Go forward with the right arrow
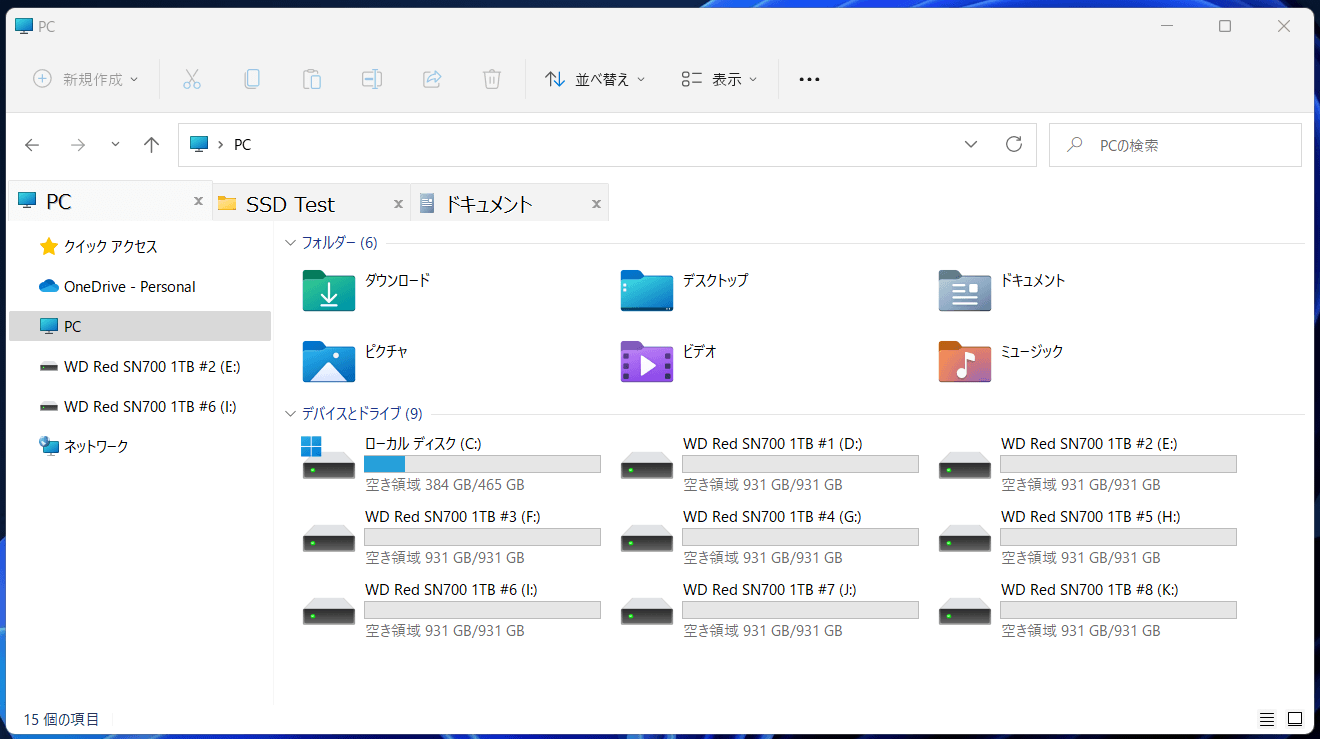 [x=78, y=145]
